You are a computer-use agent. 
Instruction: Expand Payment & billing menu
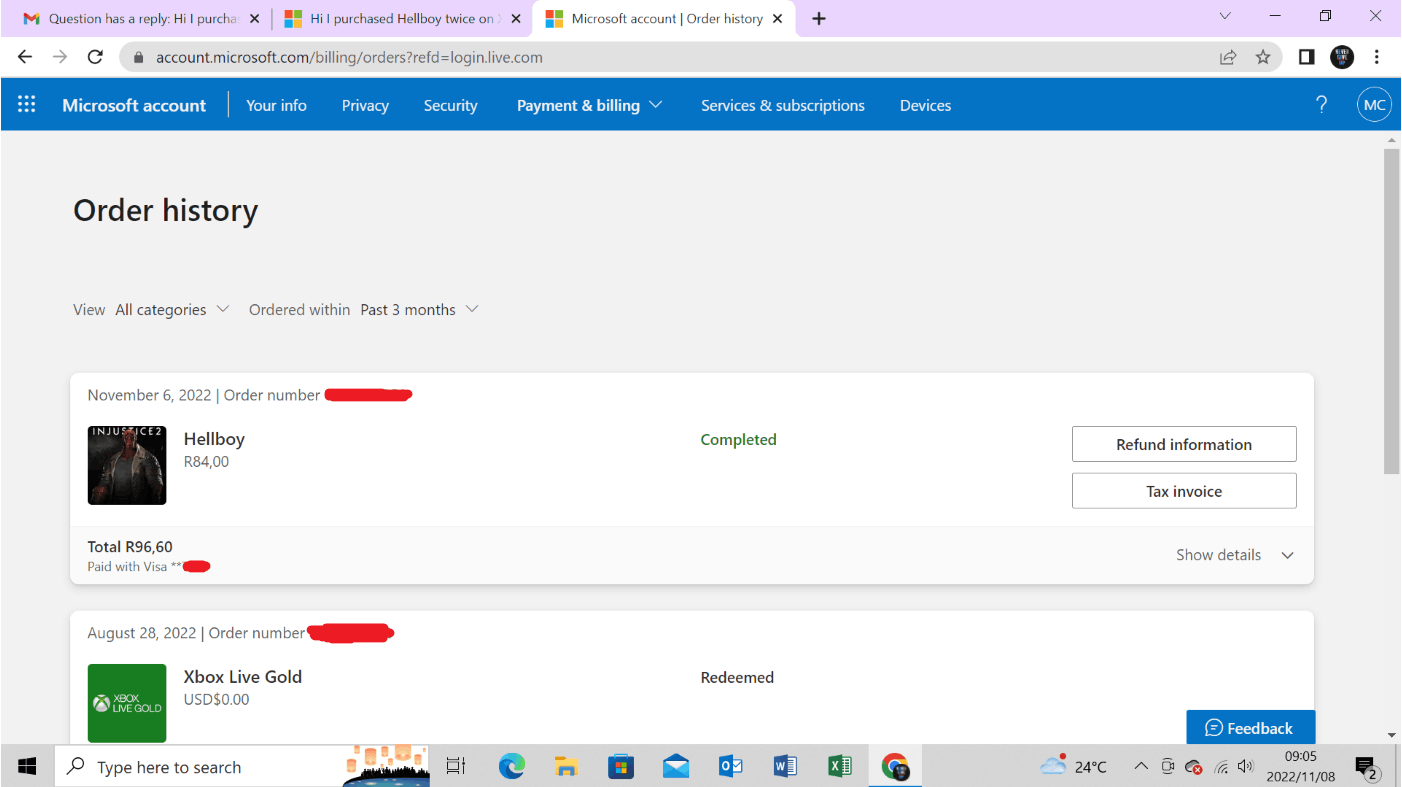click(x=589, y=105)
